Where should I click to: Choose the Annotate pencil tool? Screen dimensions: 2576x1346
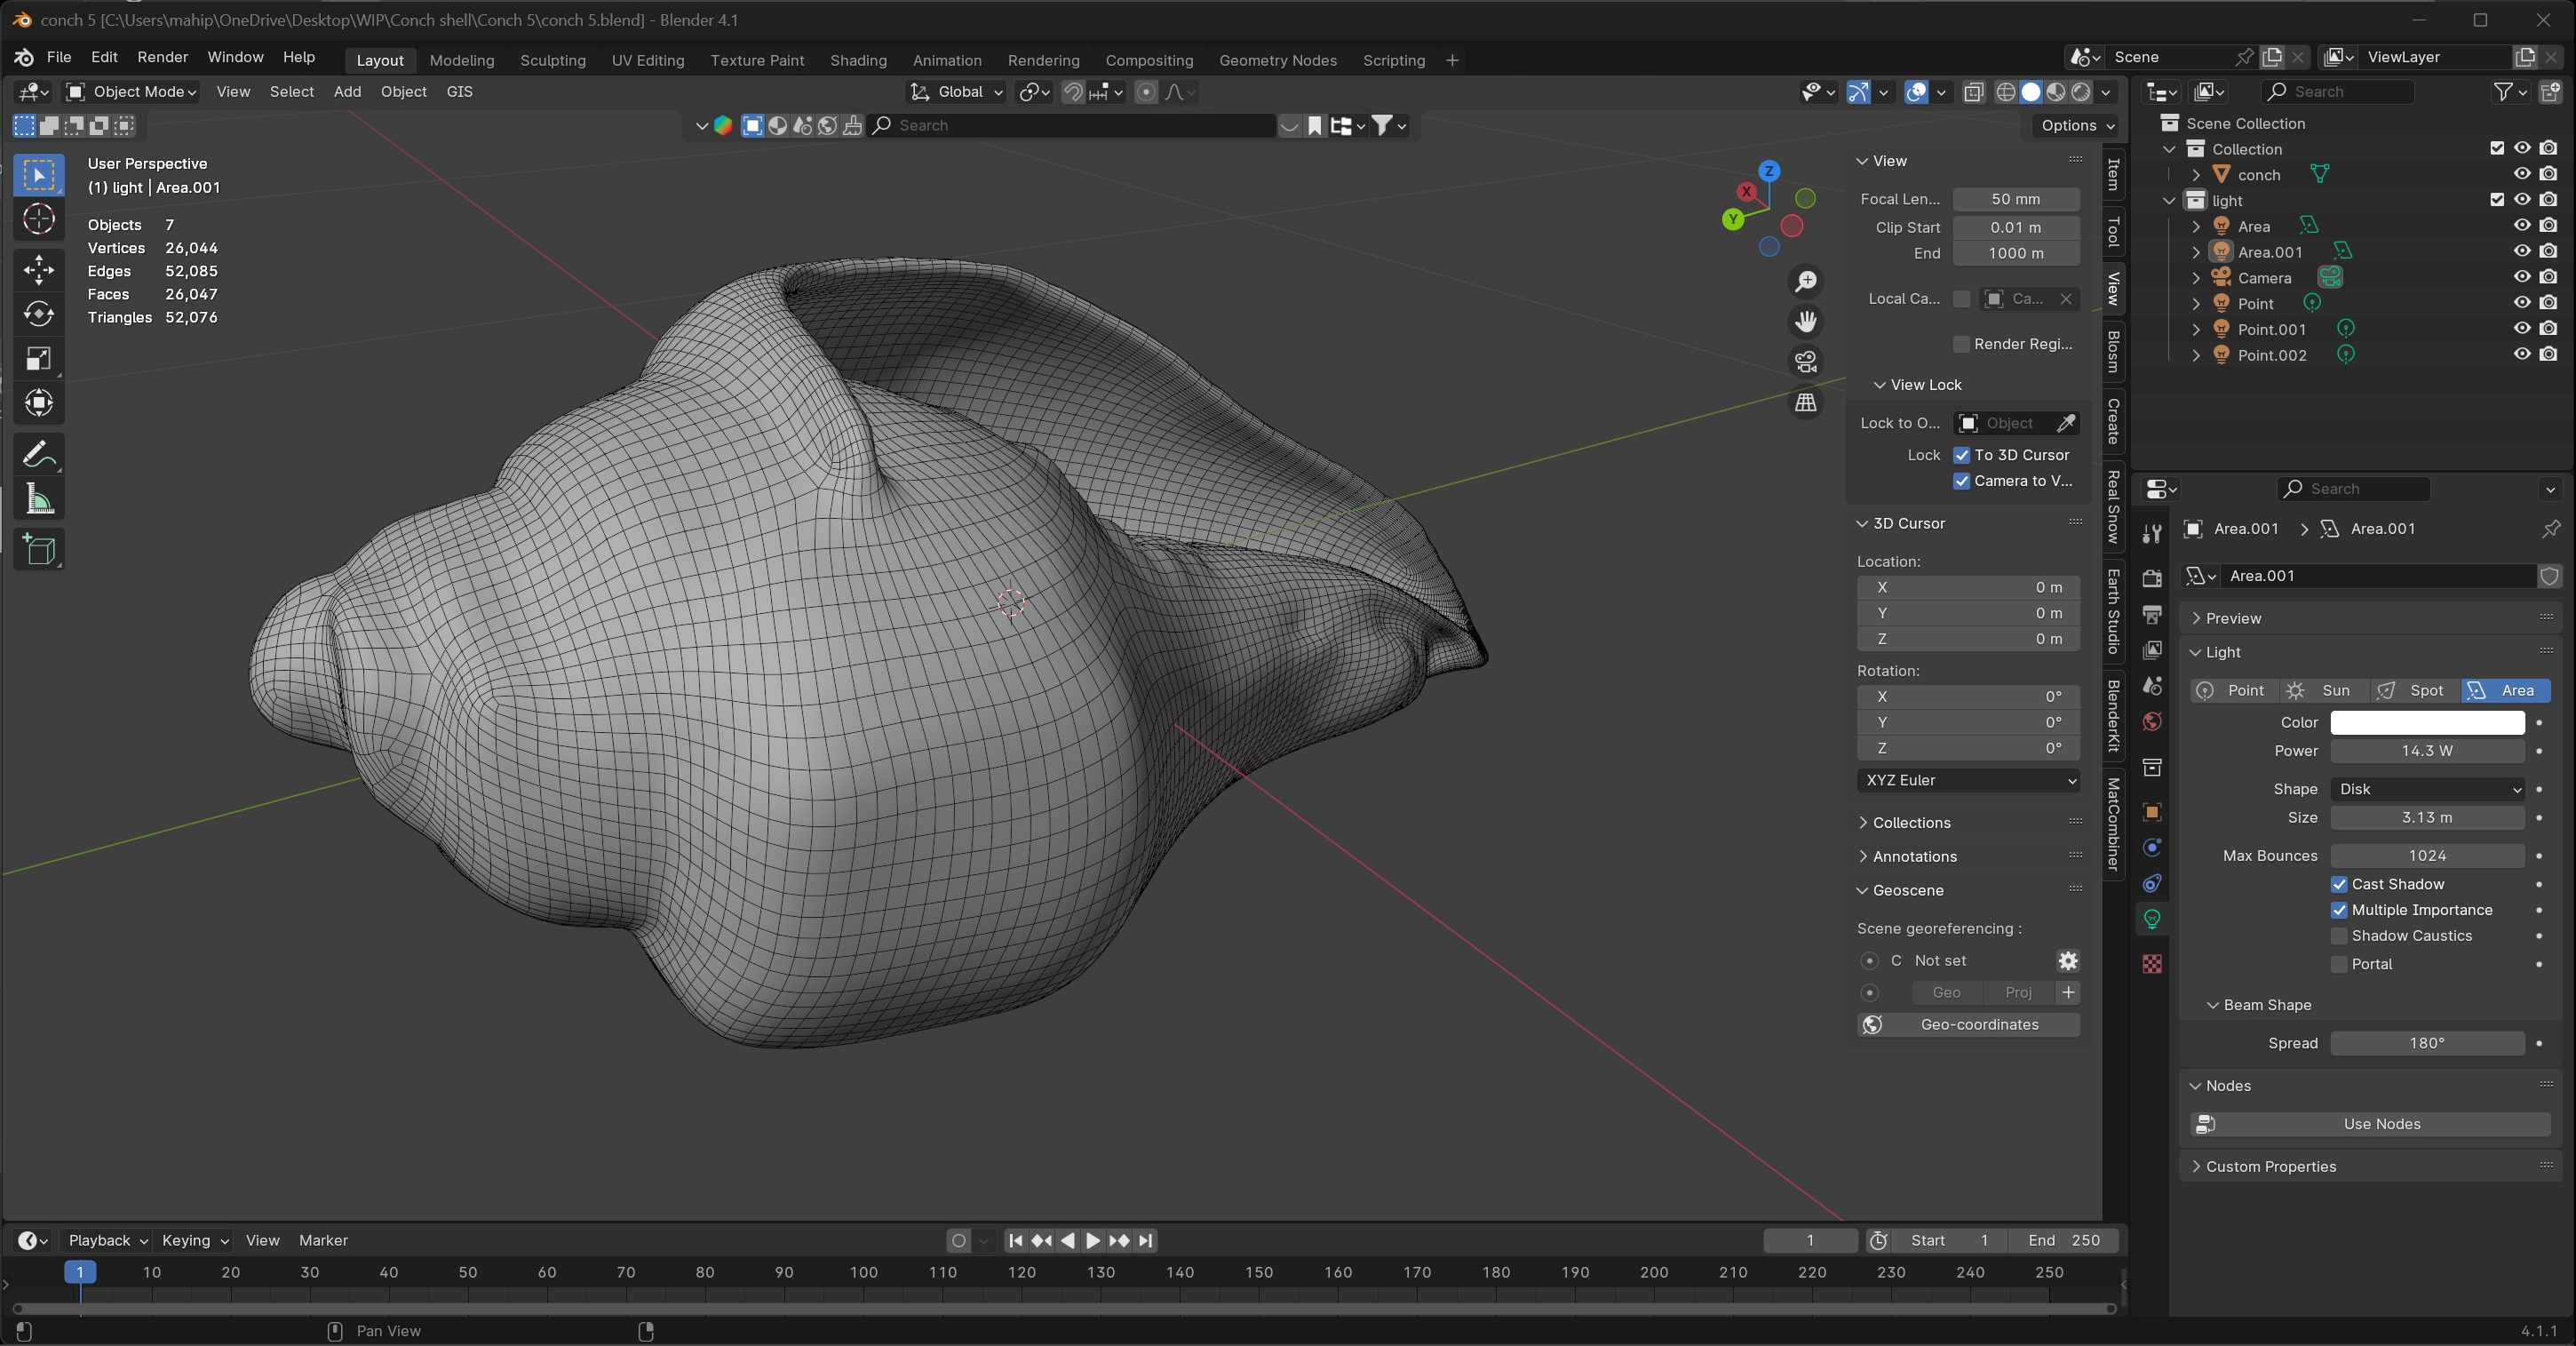pyautogui.click(x=39, y=455)
